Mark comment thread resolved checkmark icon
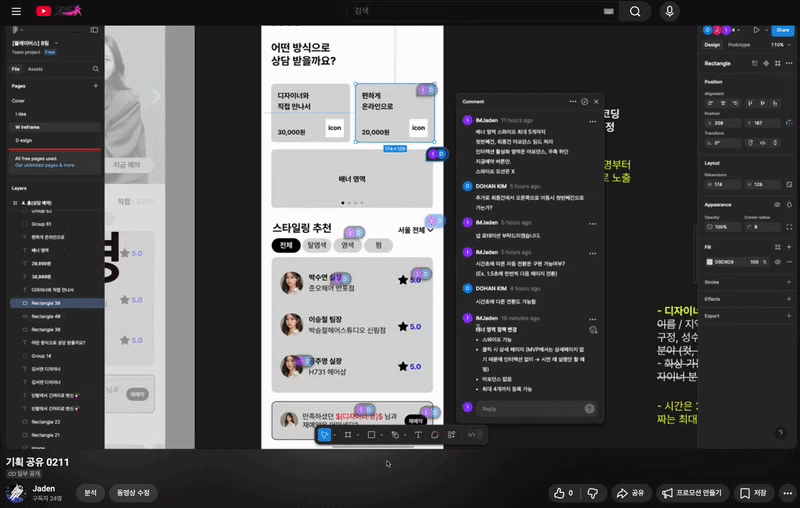This screenshot has height=508, width=800. [x=585, y=101]
